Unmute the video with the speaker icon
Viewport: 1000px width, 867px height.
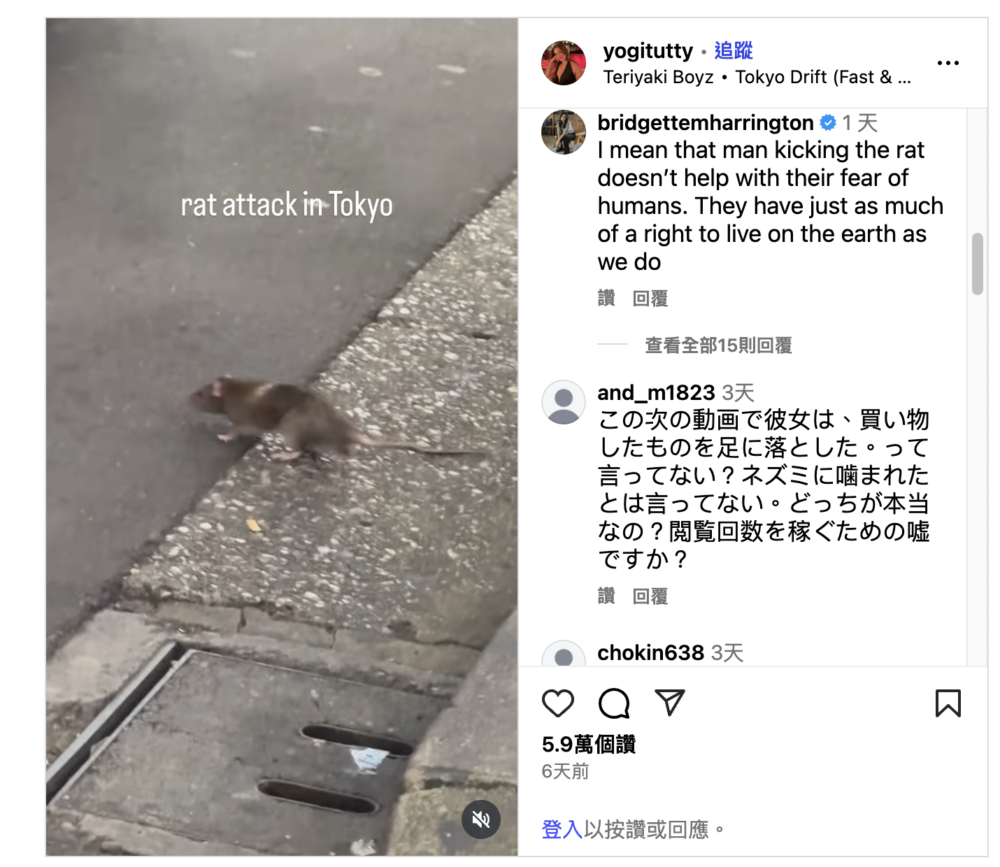481,819
